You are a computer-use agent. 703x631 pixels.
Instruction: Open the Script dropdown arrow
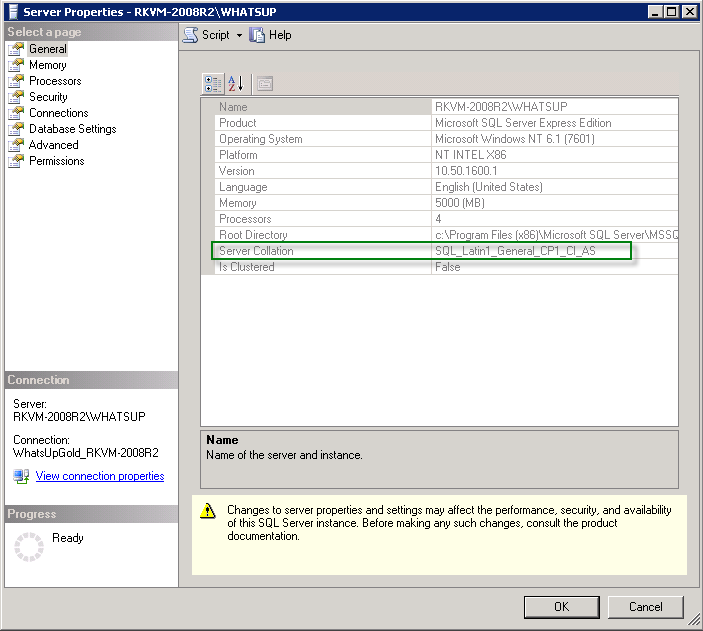click(239, 35)
